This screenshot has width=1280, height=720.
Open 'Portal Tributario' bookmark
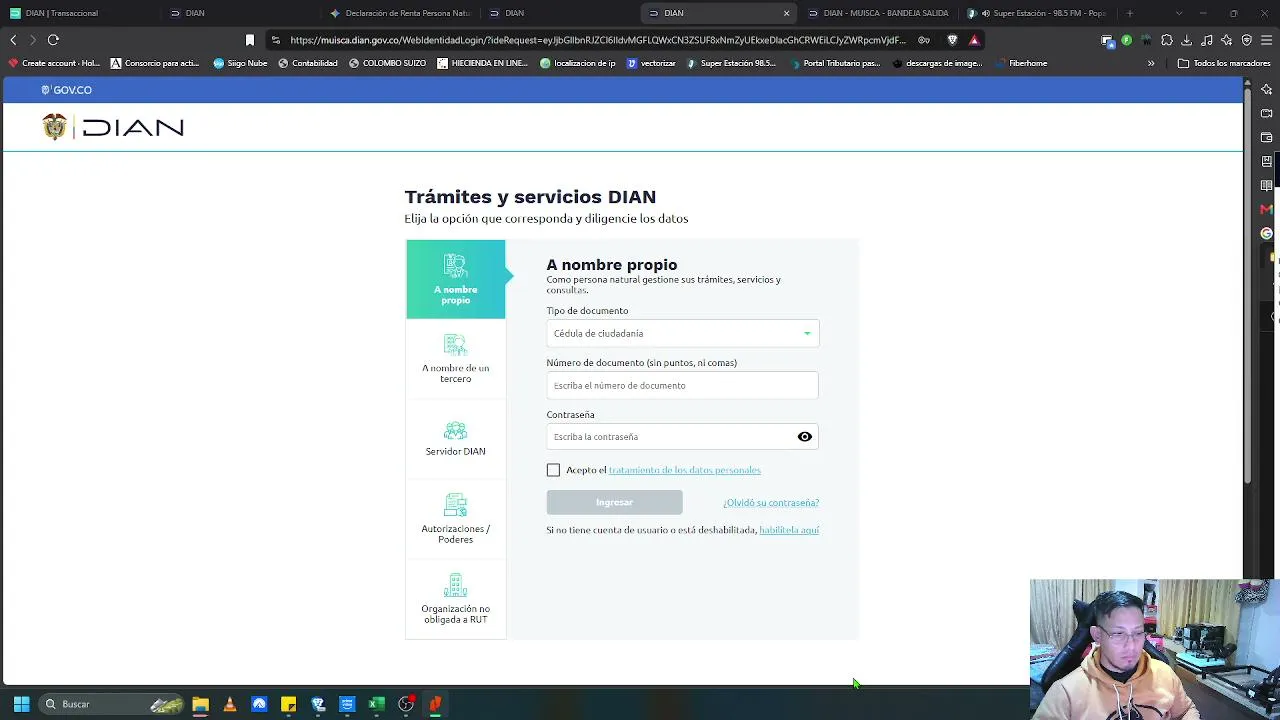pos(835,63)
